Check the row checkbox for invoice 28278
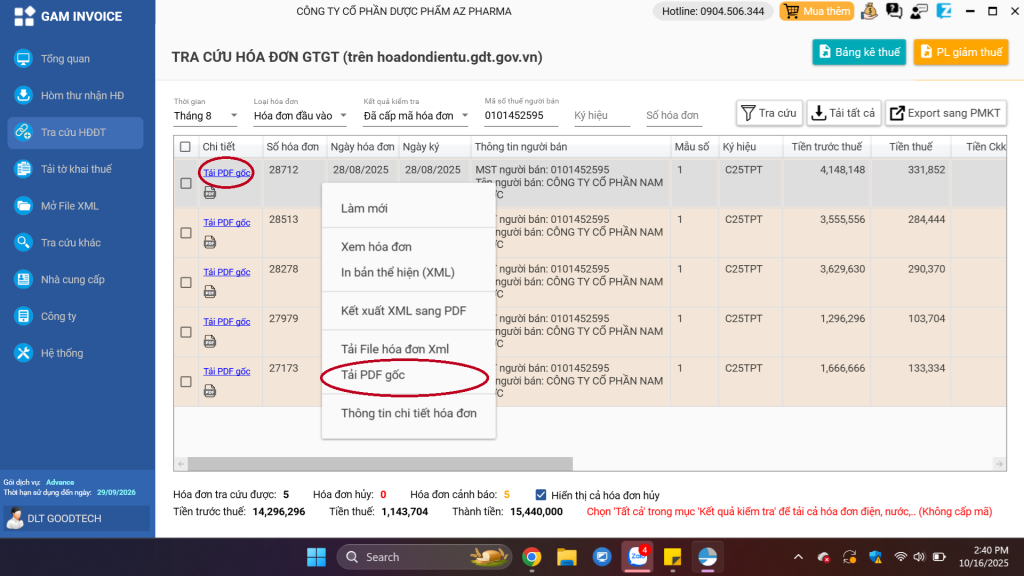Viewport: 1024px width, 576px height. (186, 282)
